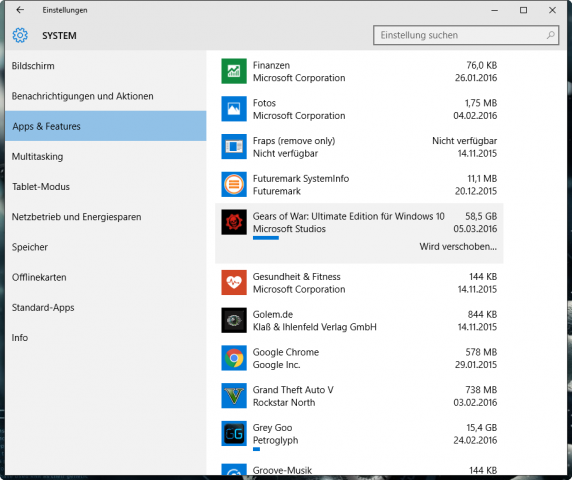This screenshot has height=480, width=572.
Task: Click the 844 KB size value
Action: coord(482,314)
